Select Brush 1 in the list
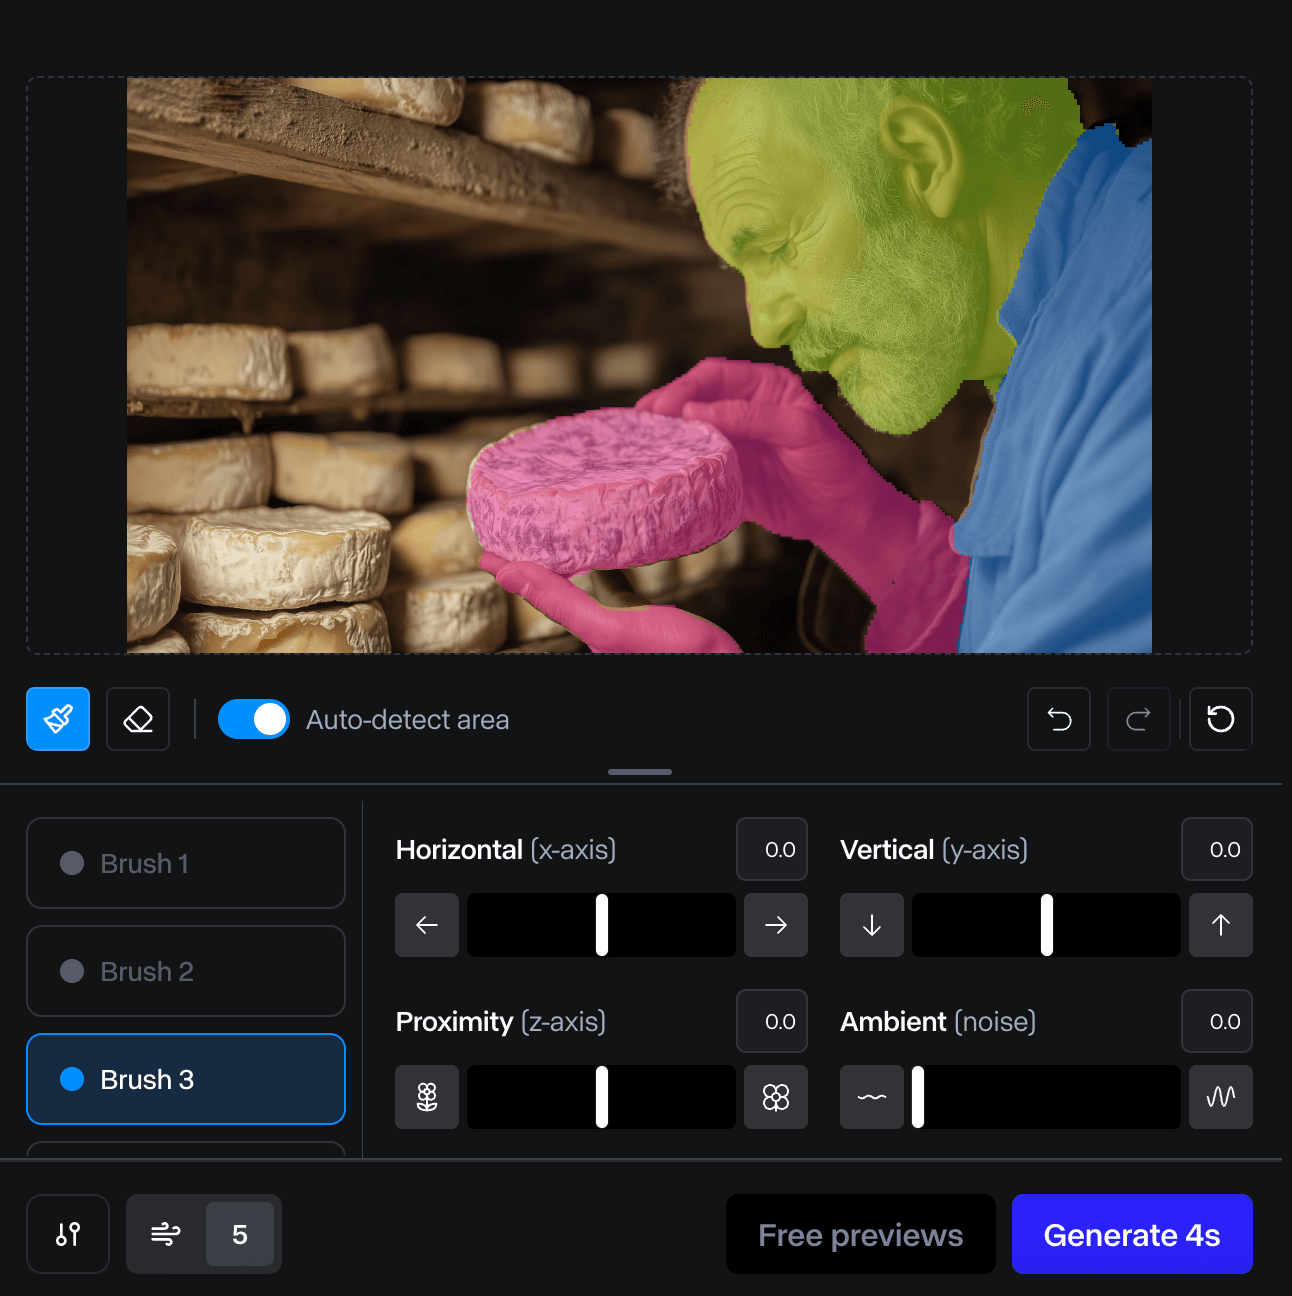The width and height of the screenshot is (1292, 1296). pos(186,863)
